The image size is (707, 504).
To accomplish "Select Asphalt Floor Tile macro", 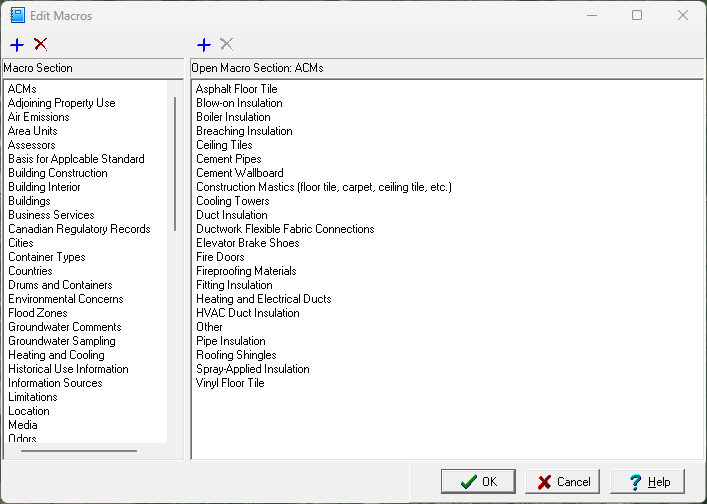I will [x=236, y=89].
